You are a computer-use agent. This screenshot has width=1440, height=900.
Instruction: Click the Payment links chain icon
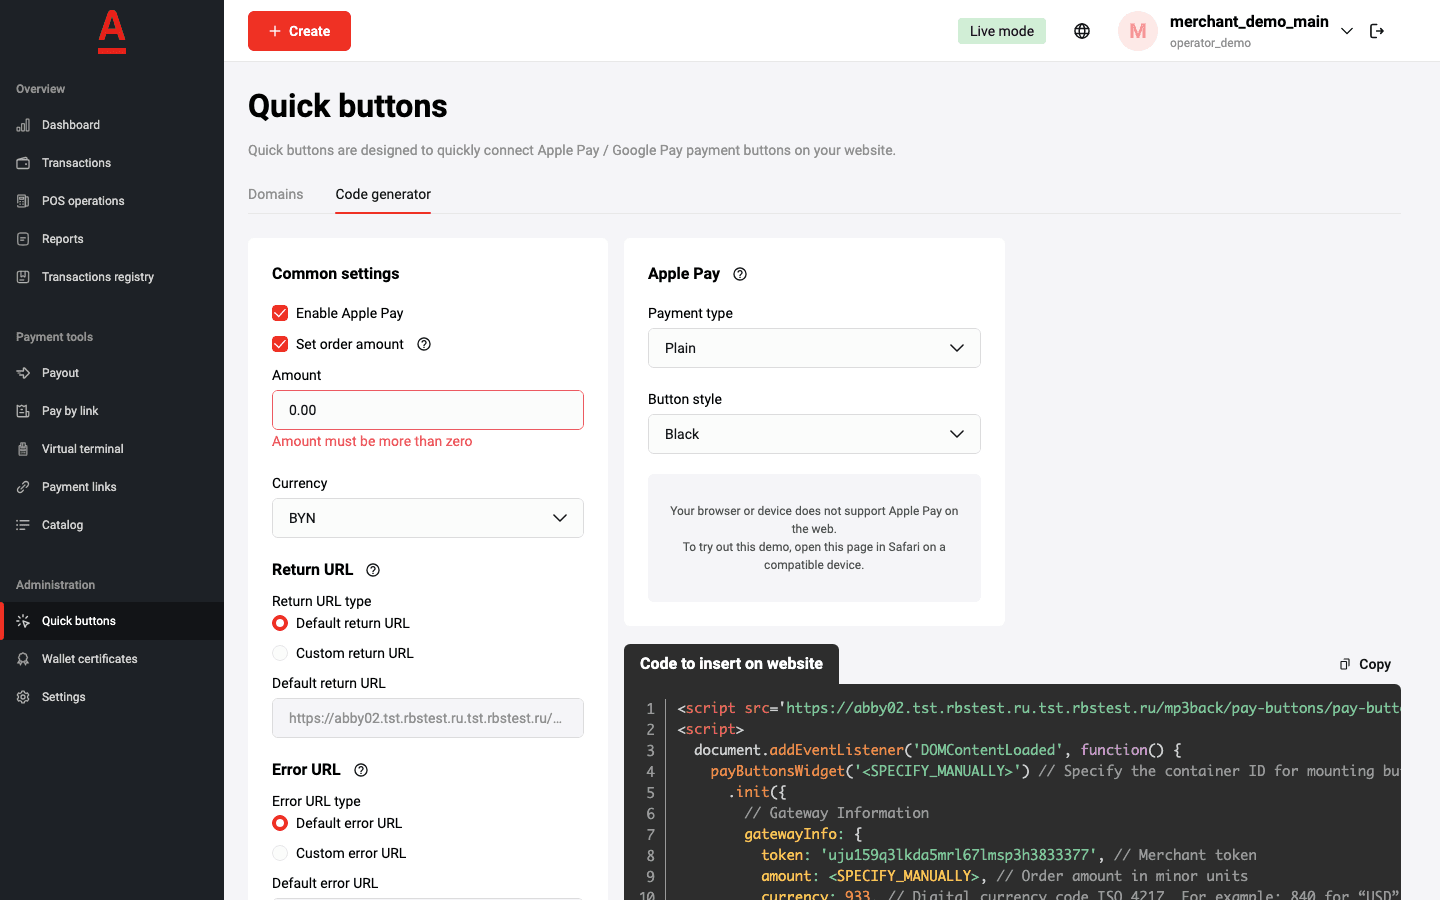[x=23, y=487]
